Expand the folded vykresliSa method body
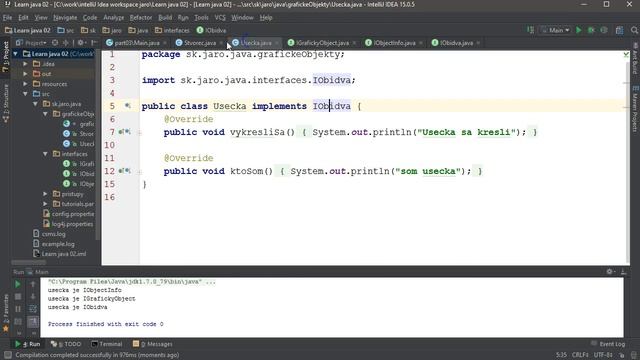 coord(139,132)
